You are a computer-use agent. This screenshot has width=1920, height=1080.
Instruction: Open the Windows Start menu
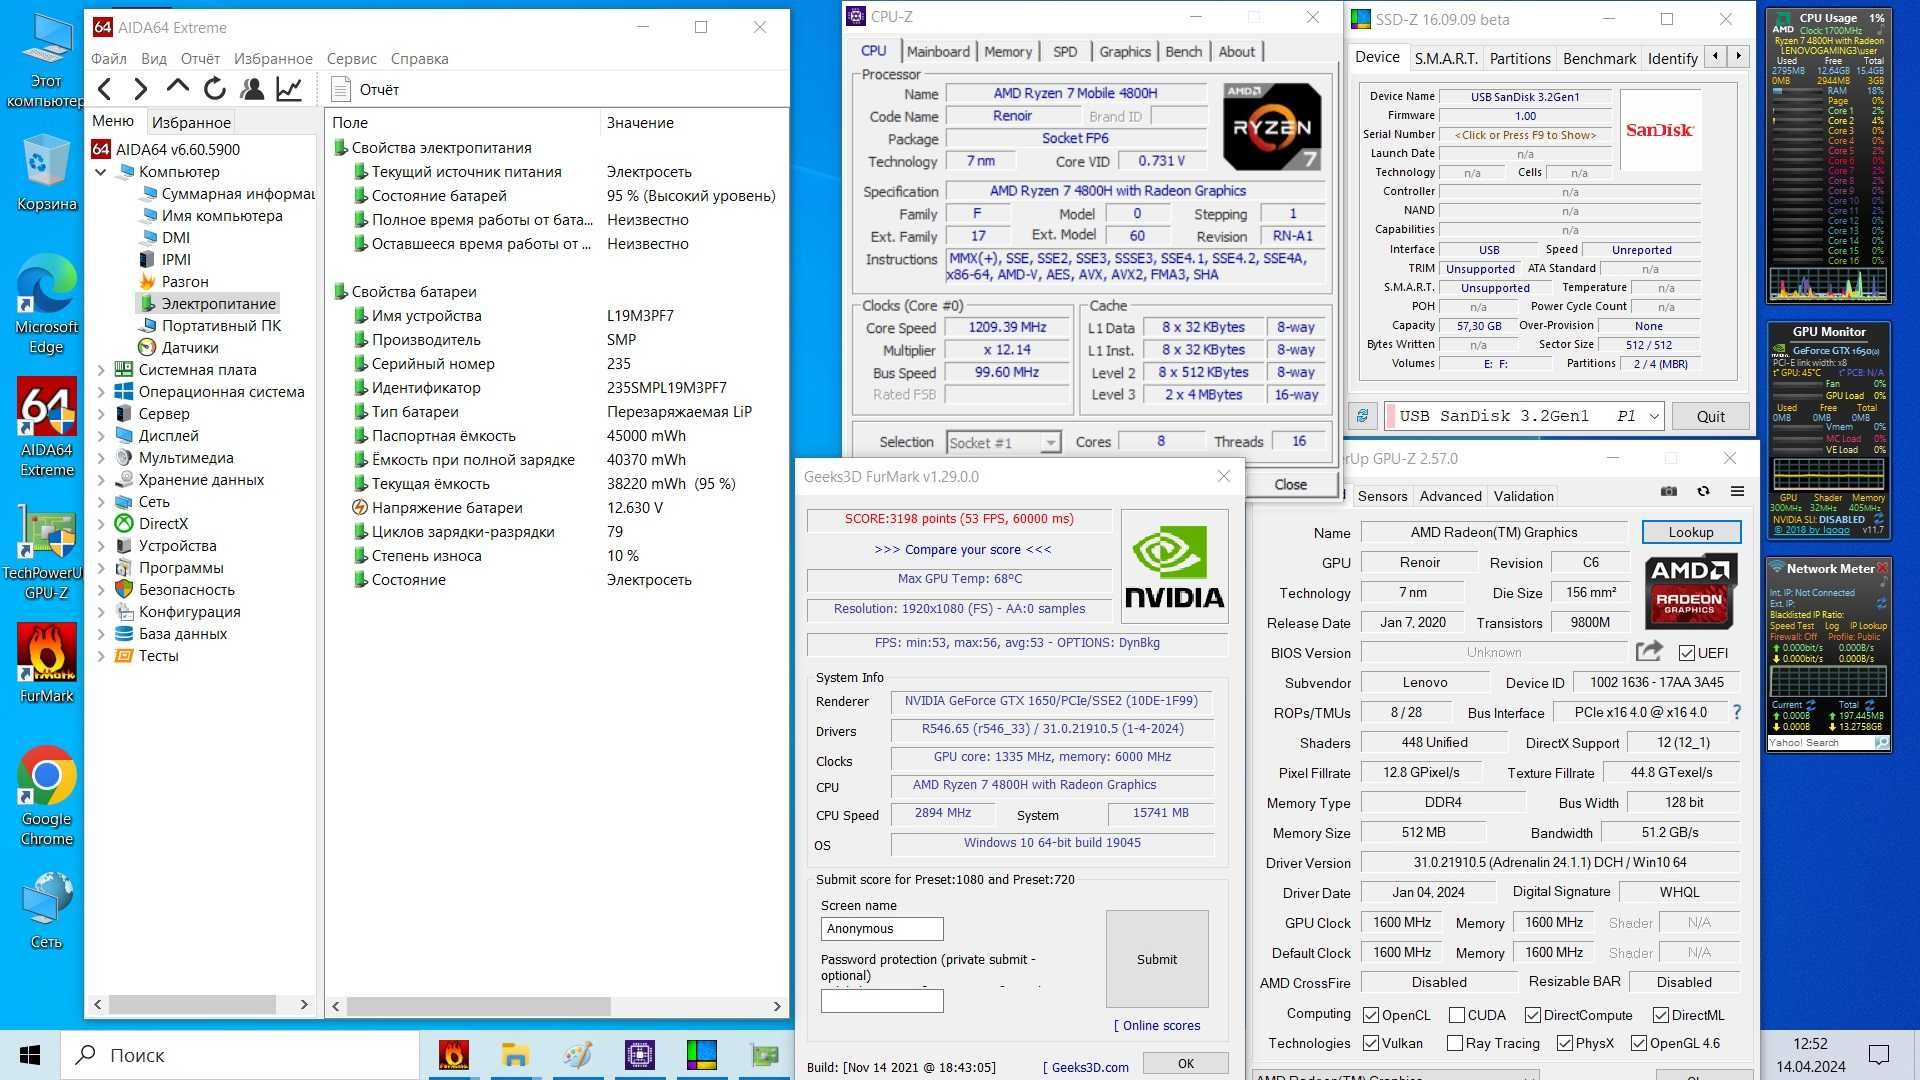coord(30,1055)
